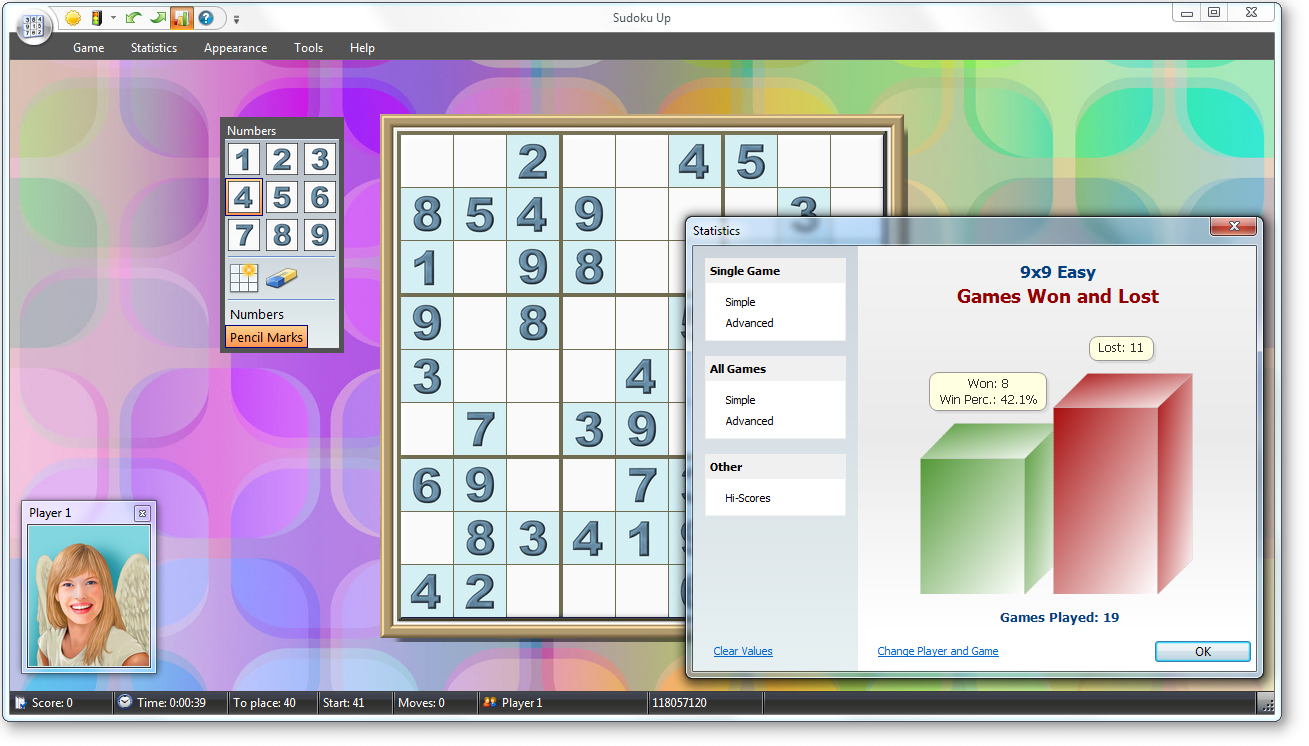Screen dimensions: 1309x746
Task: Click the yellow sun new game icon
Action: click(73, 18)
